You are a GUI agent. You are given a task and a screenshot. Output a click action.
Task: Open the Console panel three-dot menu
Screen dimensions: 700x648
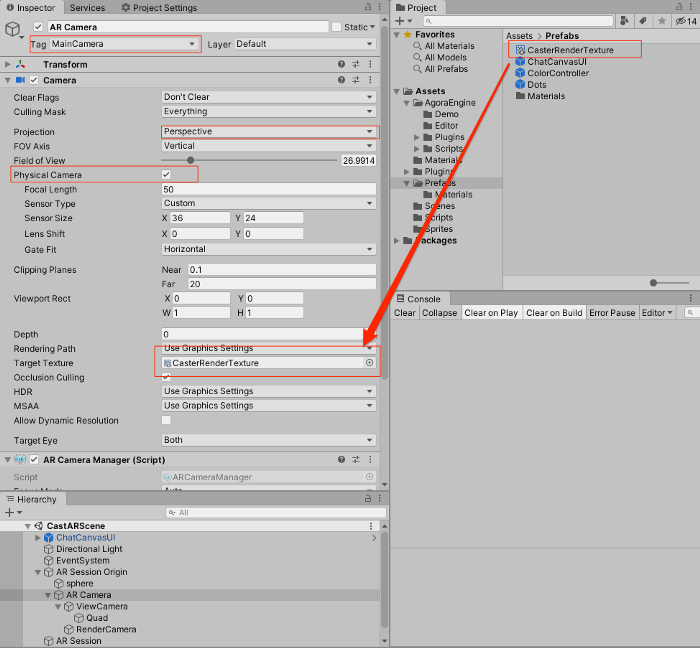(x=691, y=298)
